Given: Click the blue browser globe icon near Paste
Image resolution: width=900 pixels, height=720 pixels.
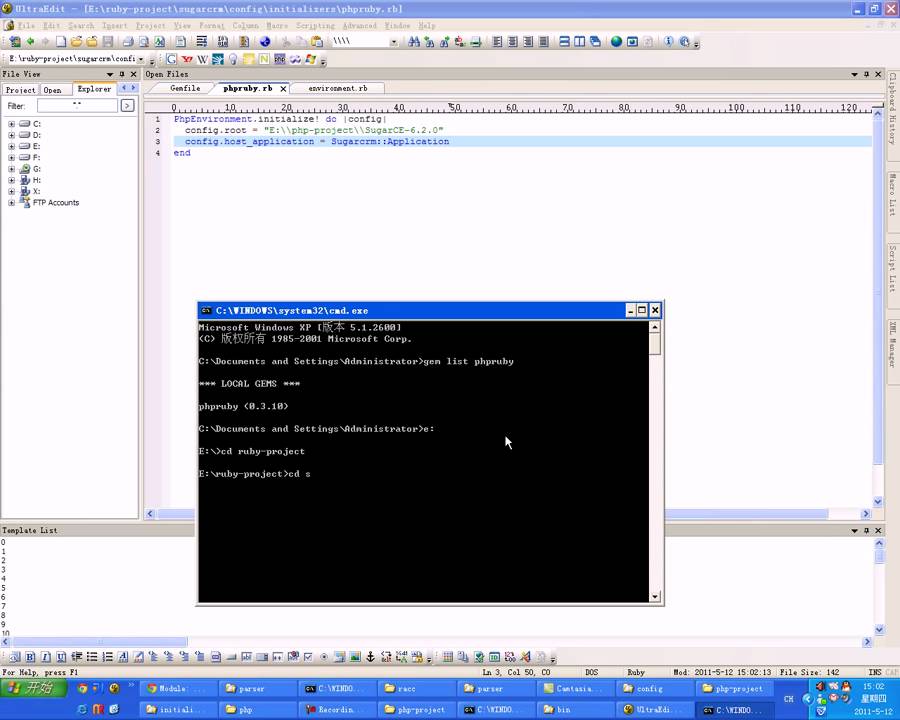Looking at the screenshot, I should click(265, 41).
